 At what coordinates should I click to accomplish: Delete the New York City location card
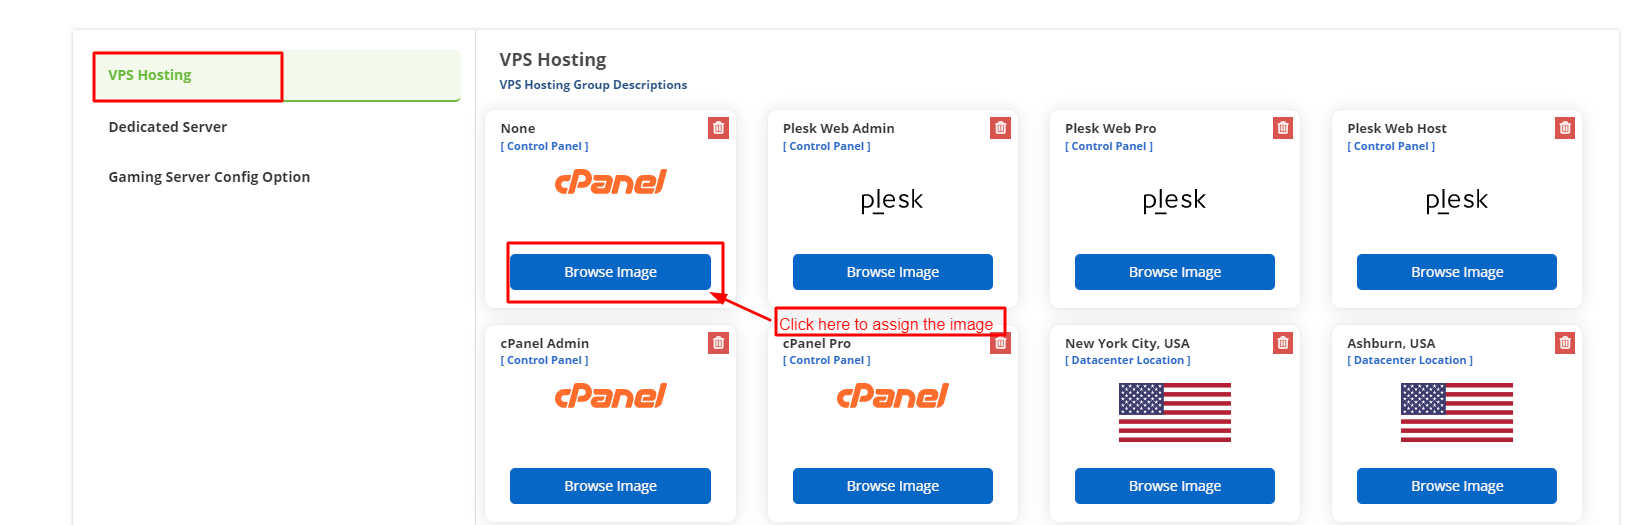pos(1282,343)
